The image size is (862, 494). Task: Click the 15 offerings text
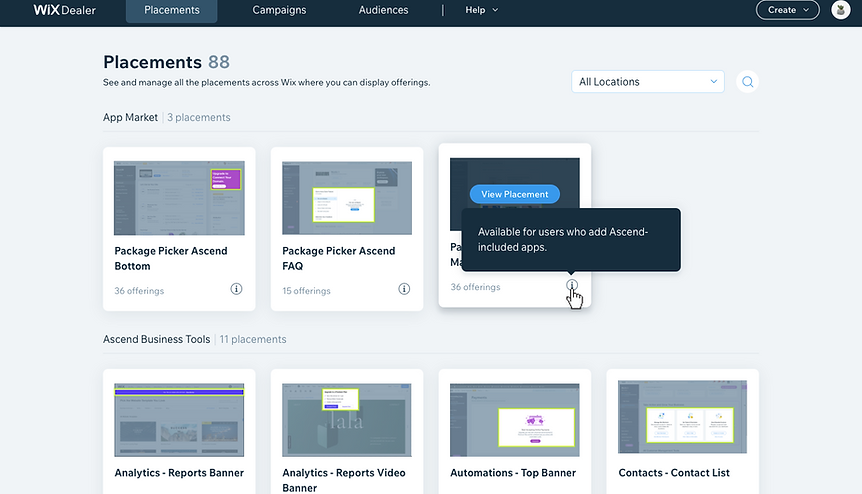pyautogui.click(x=306, y=291)
